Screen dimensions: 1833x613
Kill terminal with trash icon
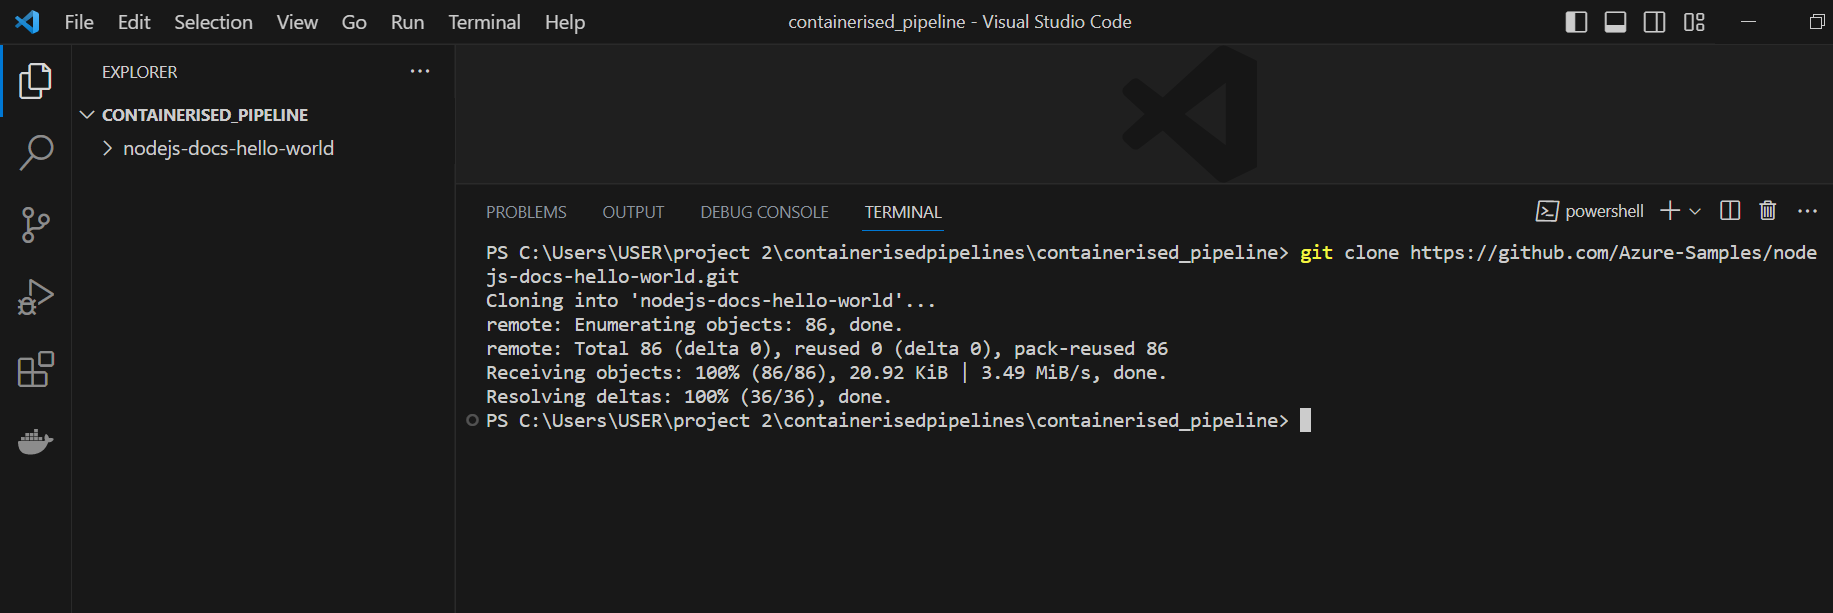[1768, 210]
